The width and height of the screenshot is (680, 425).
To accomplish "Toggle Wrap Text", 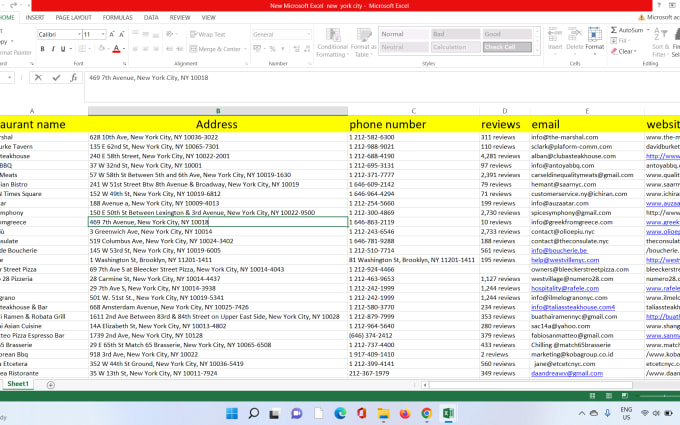I will 208,34.
